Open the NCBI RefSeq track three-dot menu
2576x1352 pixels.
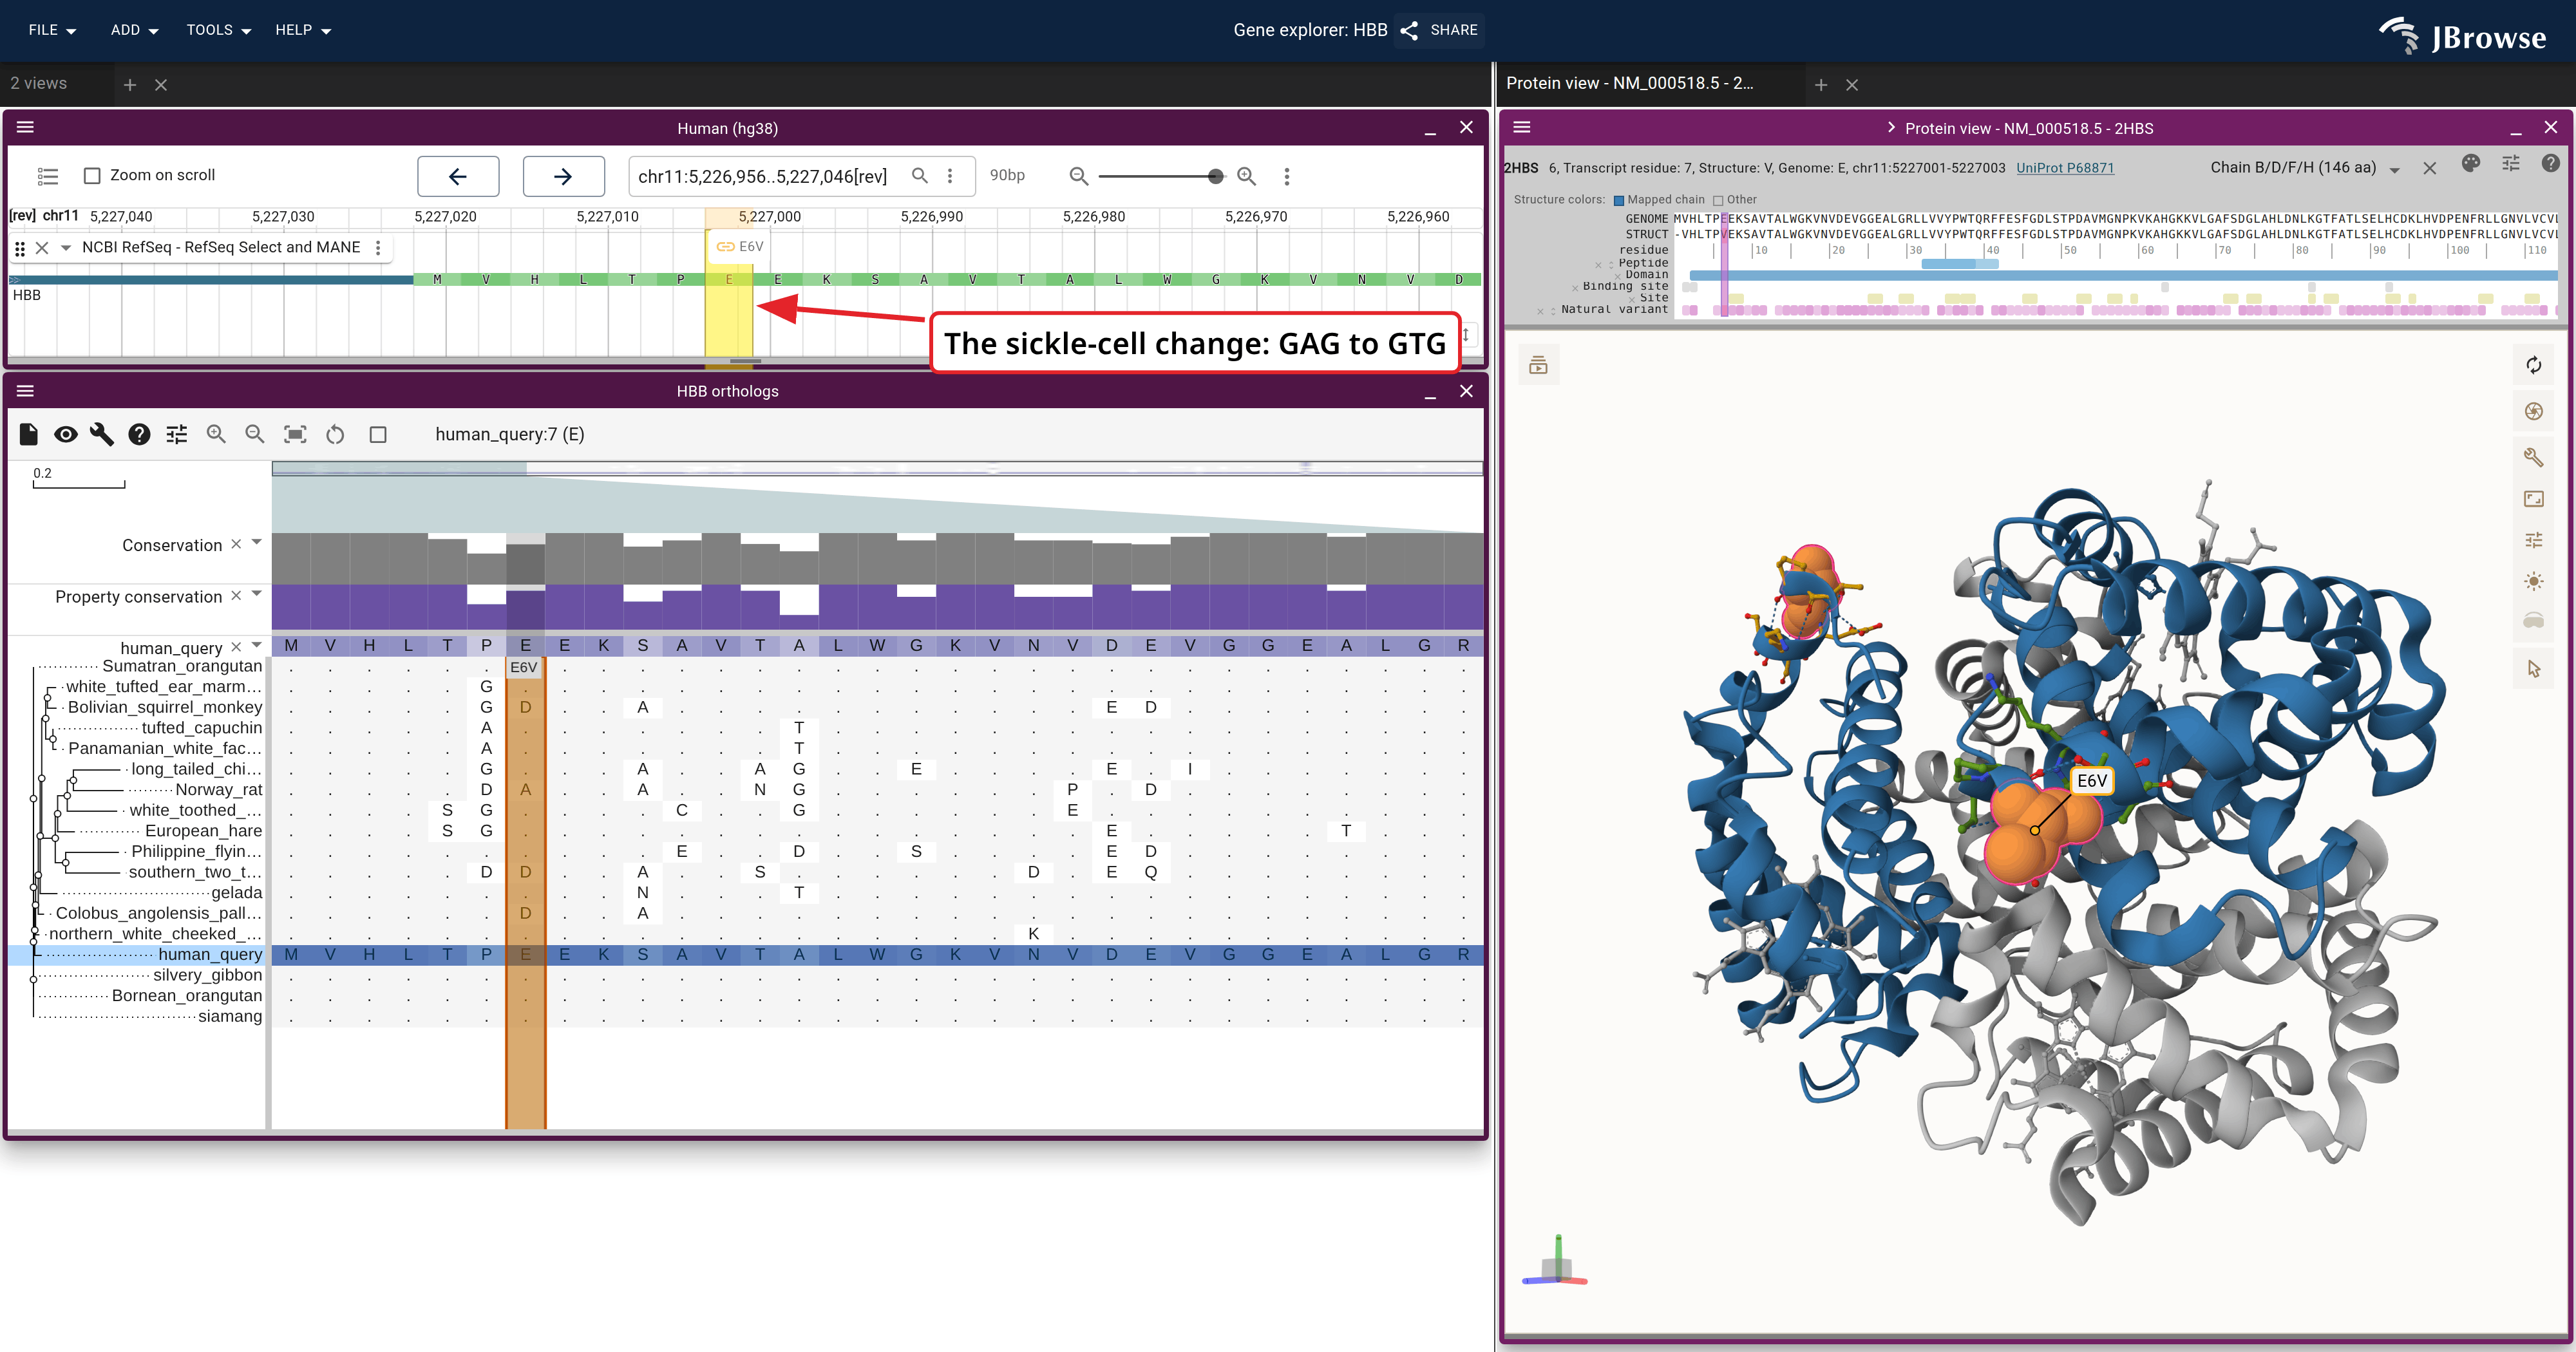(x=378, y=248)
